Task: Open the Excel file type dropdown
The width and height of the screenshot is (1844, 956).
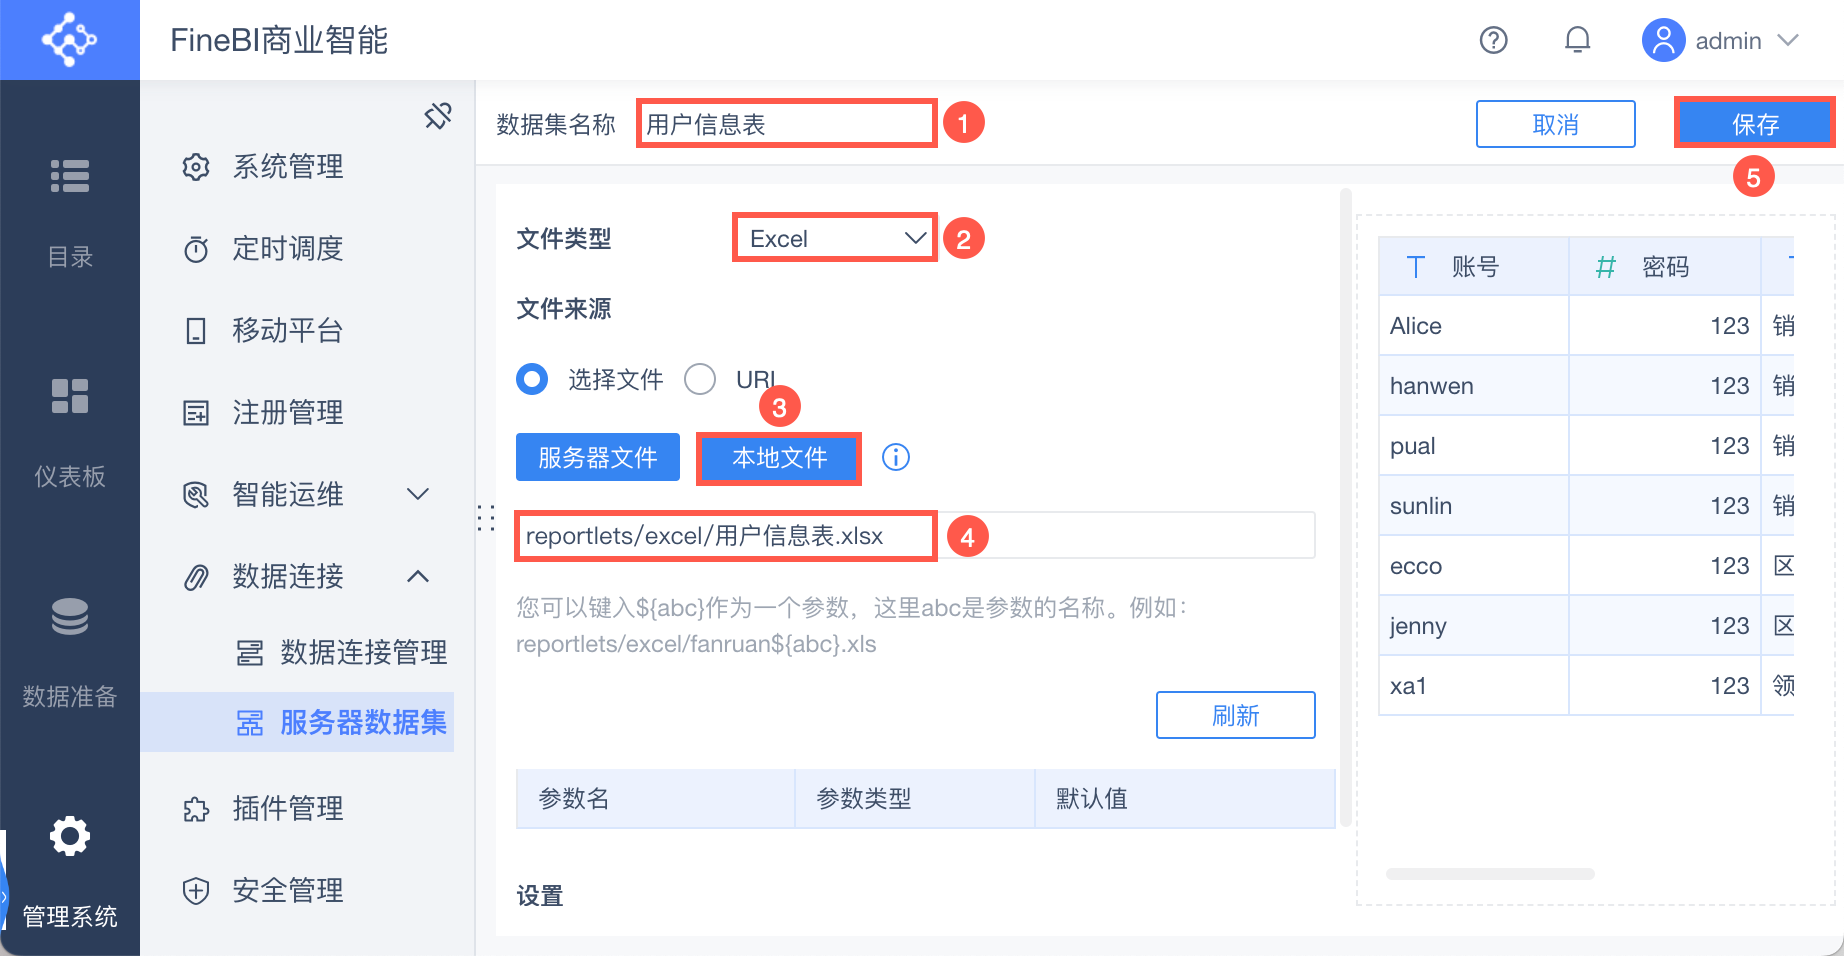Action: (834, 238)
